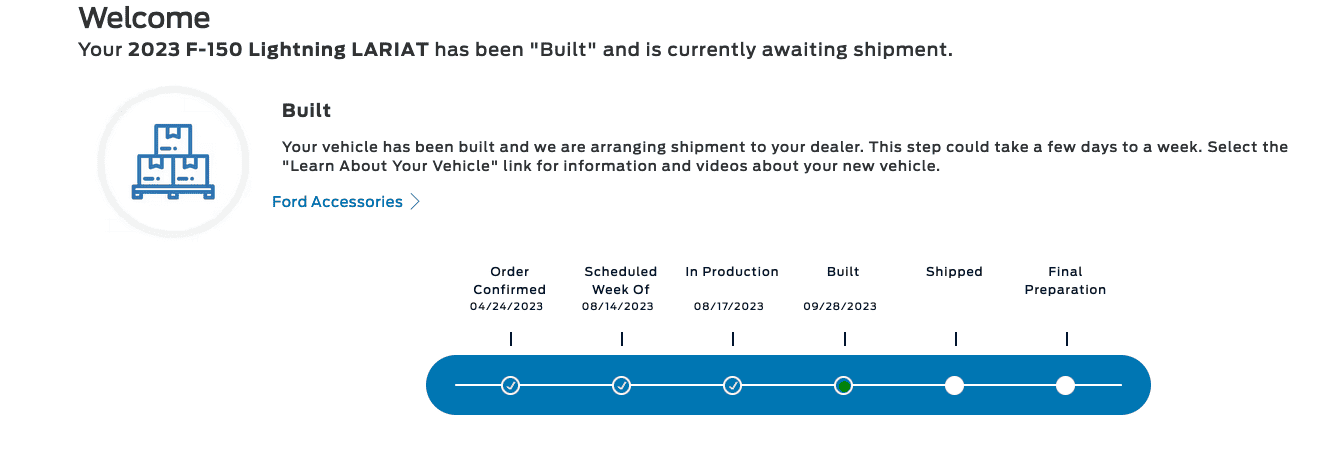1336x450 pixels.
Task: Click the Final Preparation step label
Action: coord(1065,280)
